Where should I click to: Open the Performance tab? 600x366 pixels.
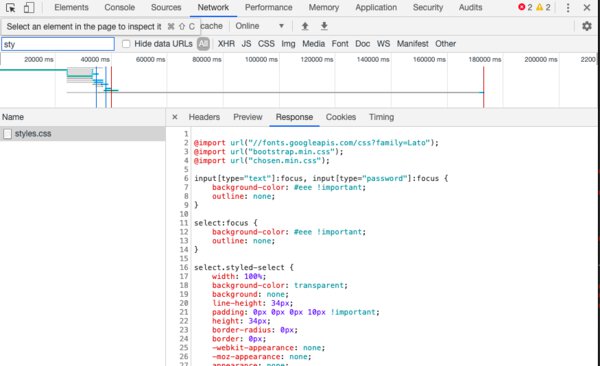tap(269, 8)
